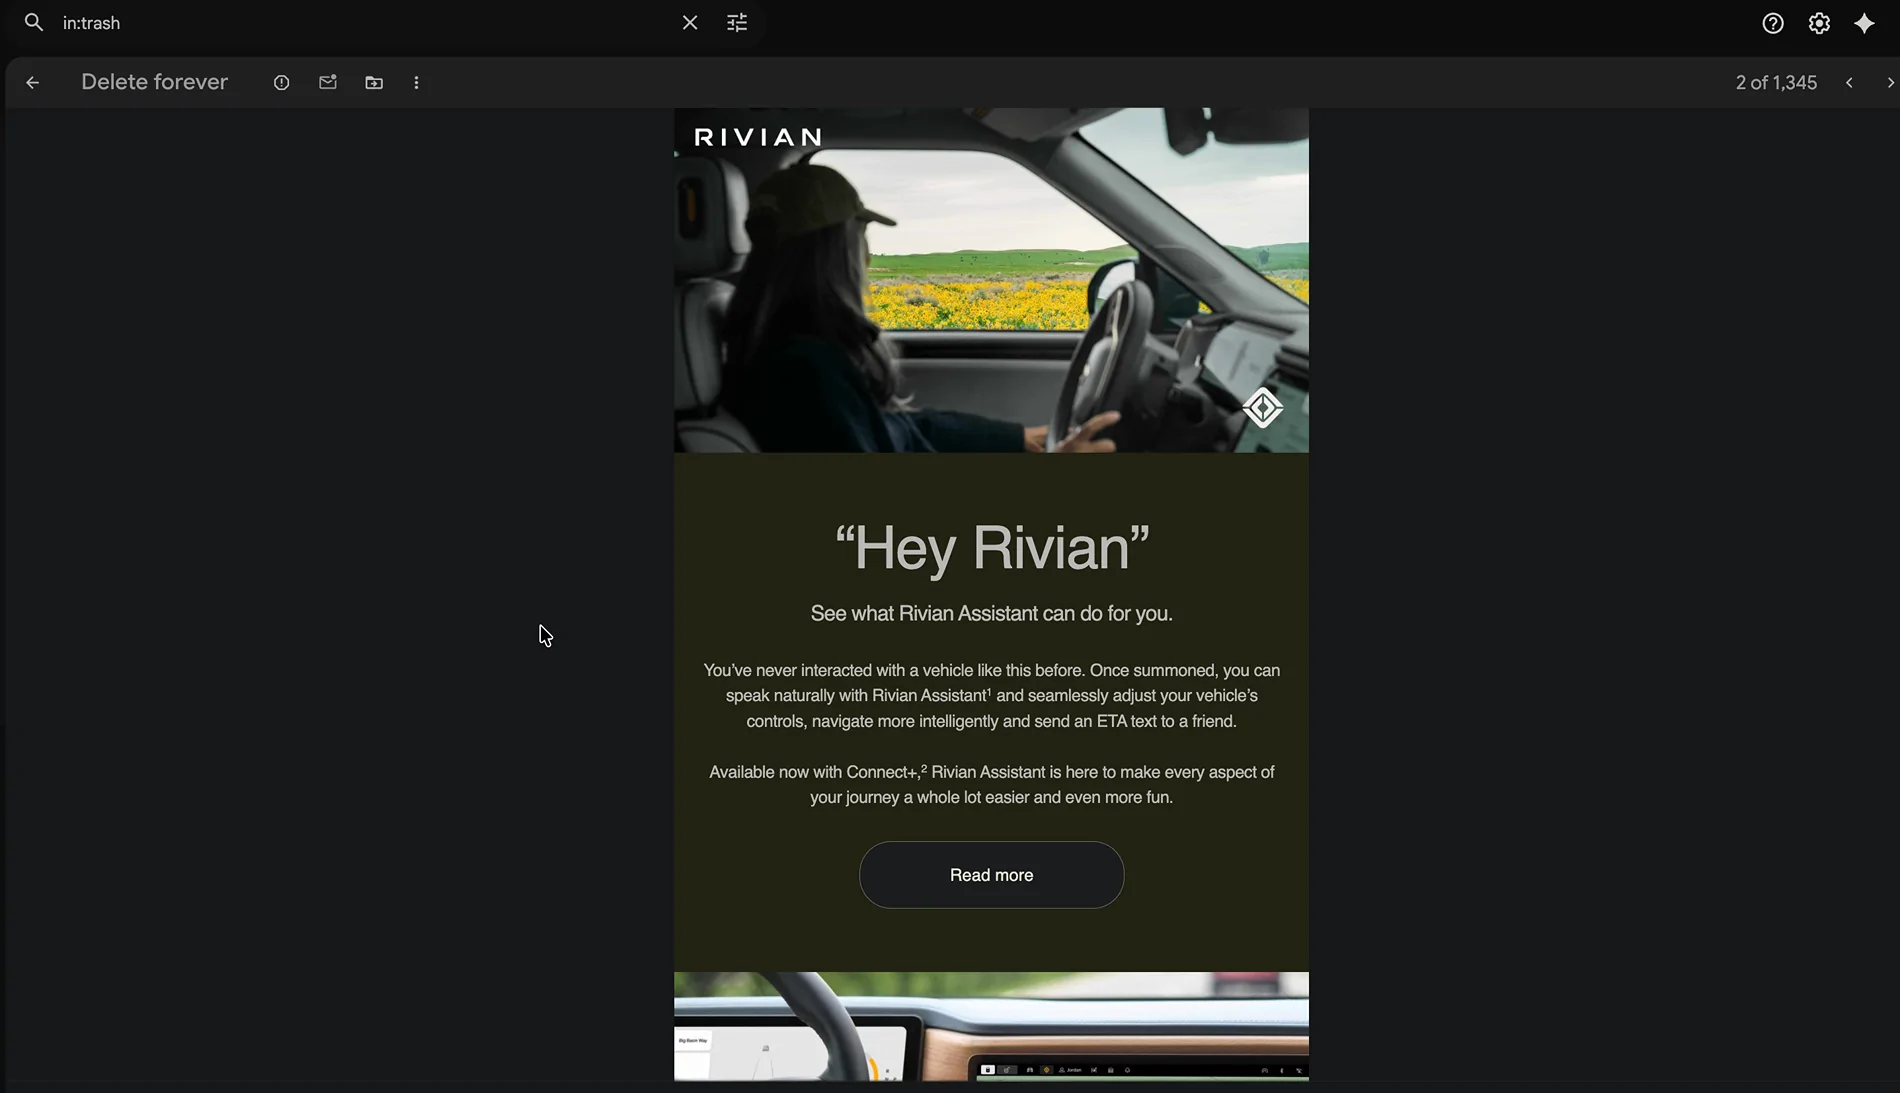The height and width of the screenshot is (1093, 1900).
Task: Click the search magnifier icon
Action: tap(34, 22)
